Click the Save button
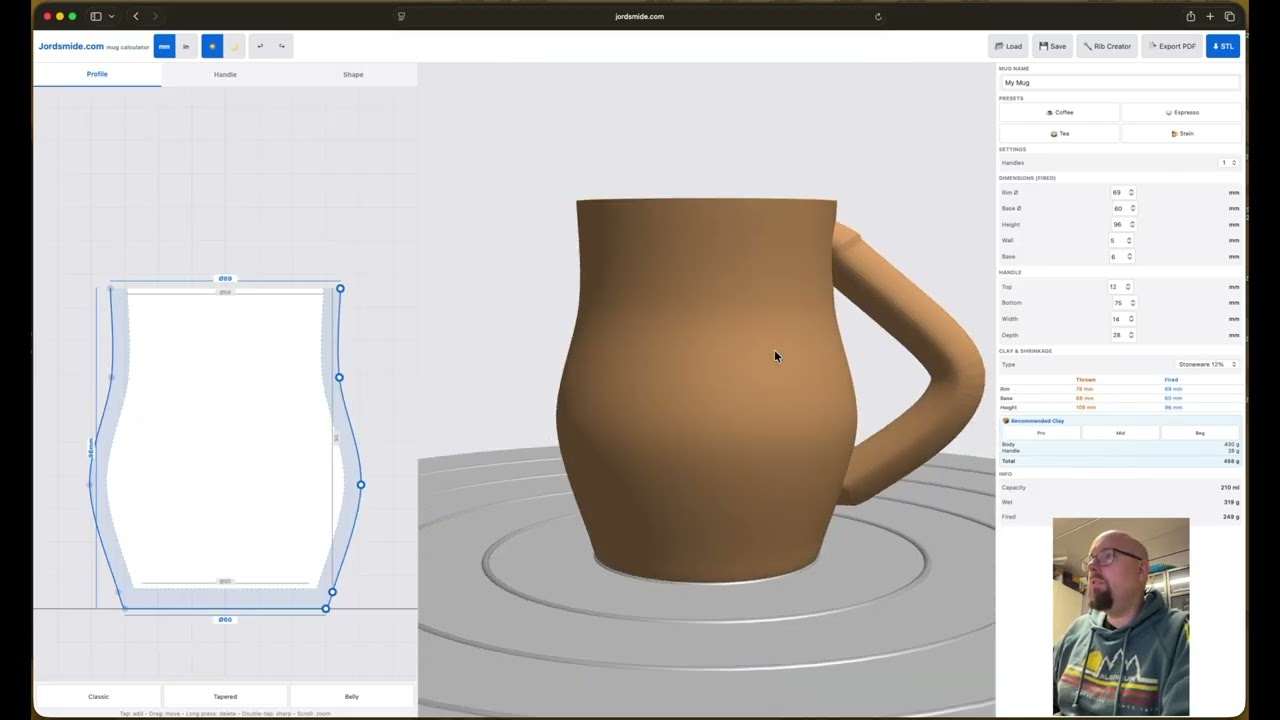 tap(1052, 46)
